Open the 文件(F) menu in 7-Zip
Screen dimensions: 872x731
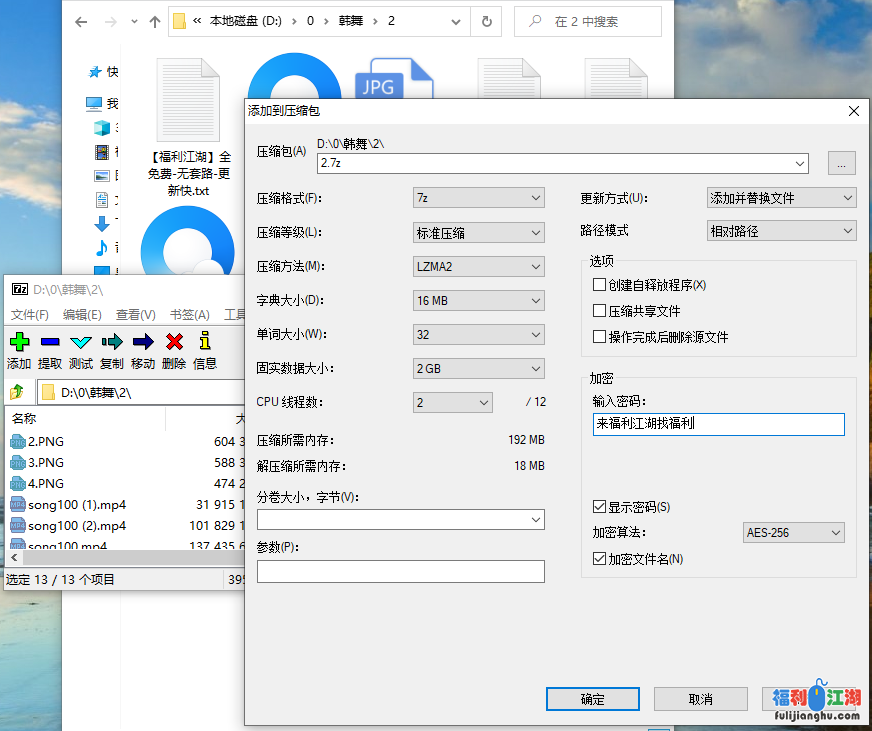(x=30, y=315)
